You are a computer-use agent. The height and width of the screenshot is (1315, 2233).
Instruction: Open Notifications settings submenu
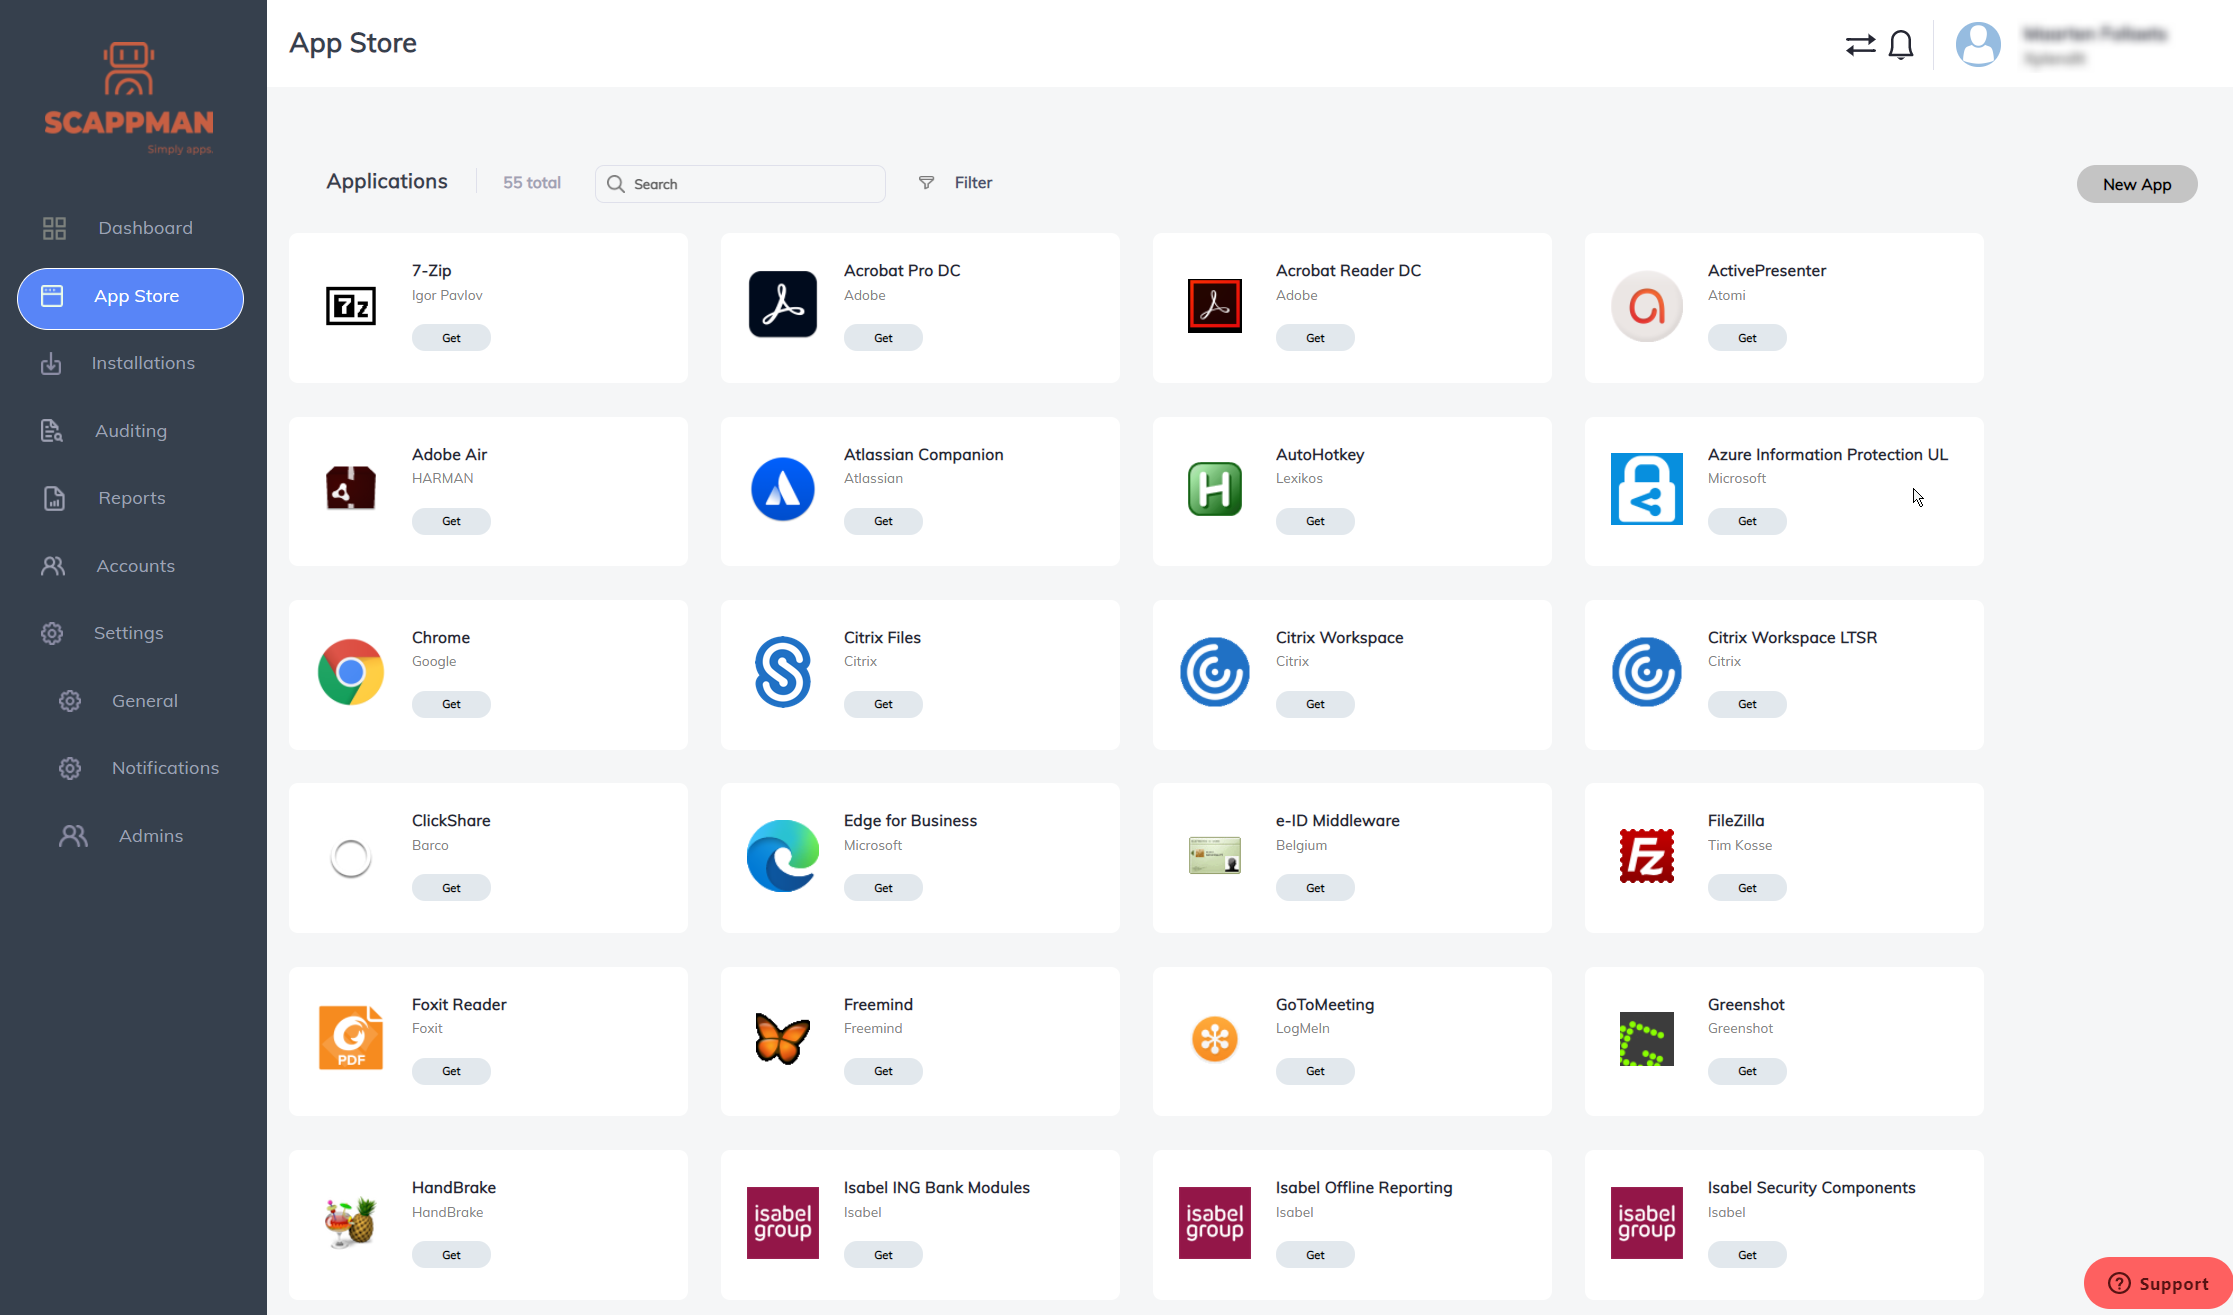(165, 768)
